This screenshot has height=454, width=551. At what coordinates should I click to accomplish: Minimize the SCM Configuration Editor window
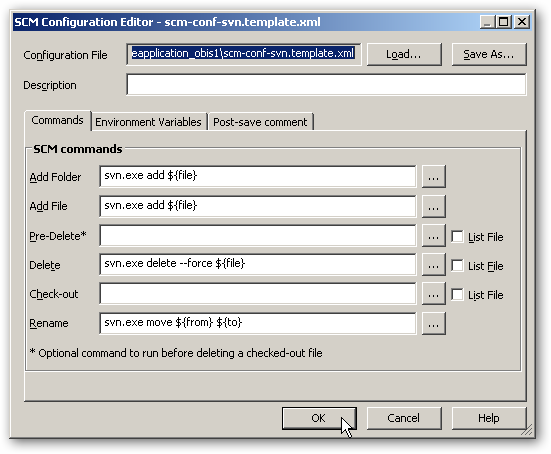click(x=487, y=22)
